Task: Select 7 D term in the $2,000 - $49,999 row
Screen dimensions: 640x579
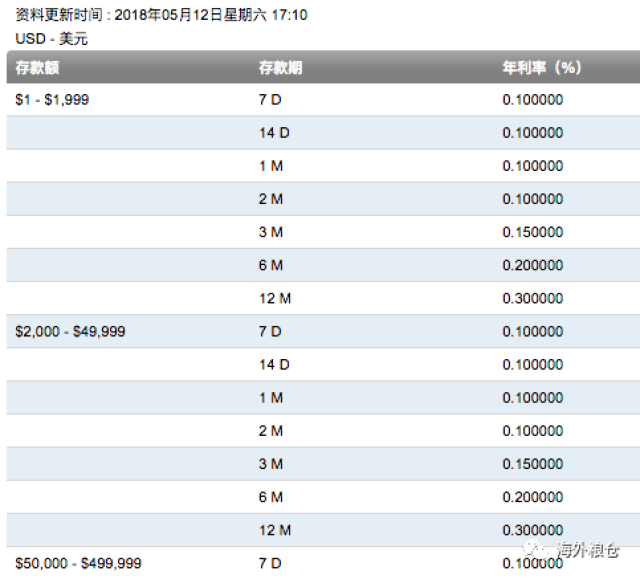Action: coord(270,331)
